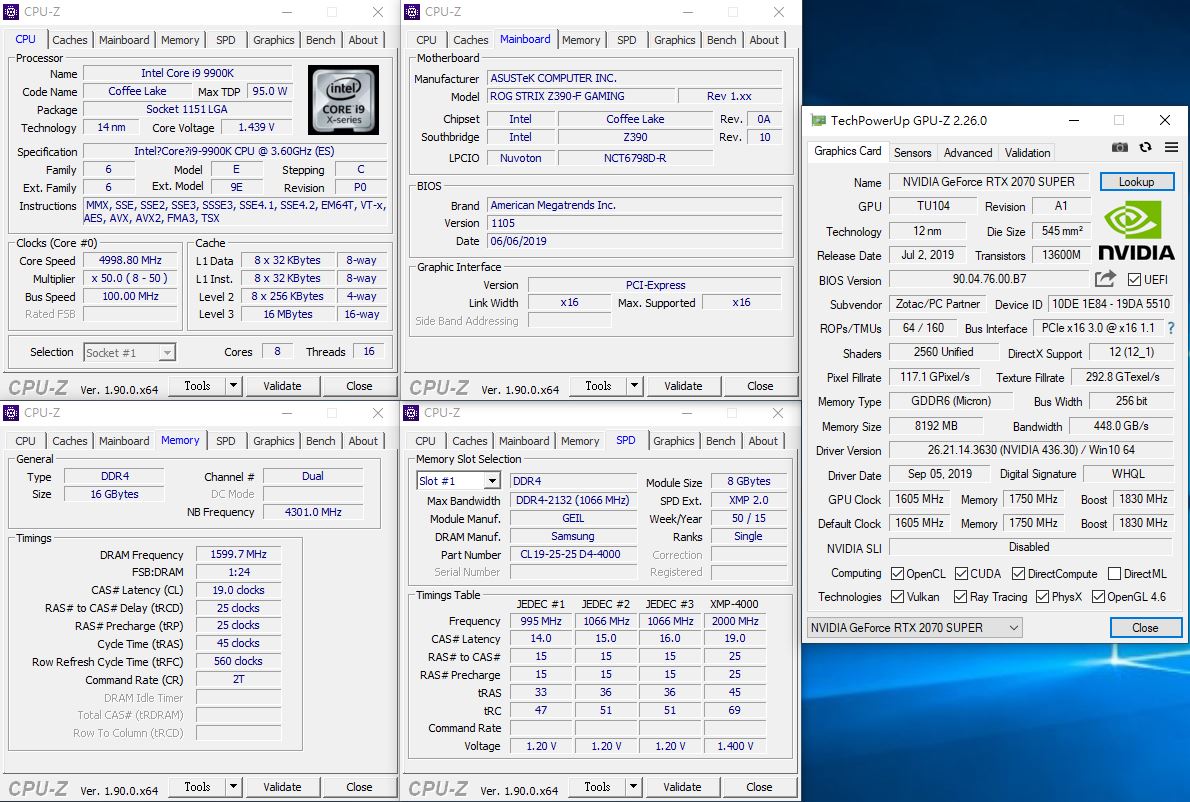Click the app icon of CPU-Z SPD window

[x=411, y=413]
